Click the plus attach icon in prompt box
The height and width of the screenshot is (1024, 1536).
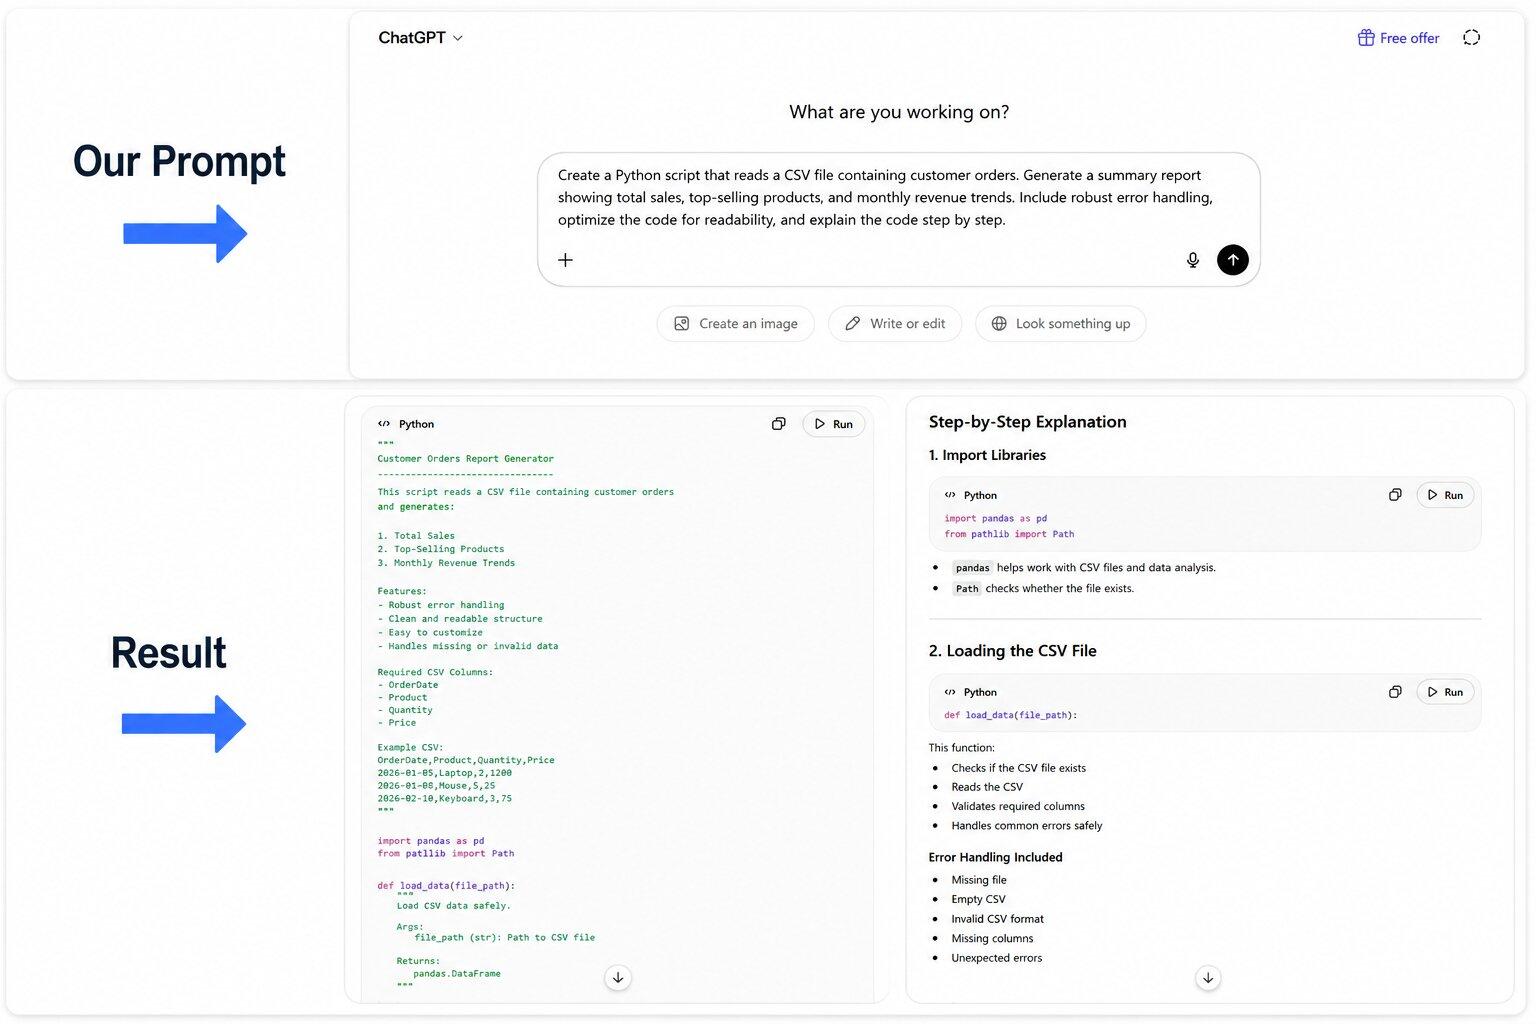tap(565, 260)
